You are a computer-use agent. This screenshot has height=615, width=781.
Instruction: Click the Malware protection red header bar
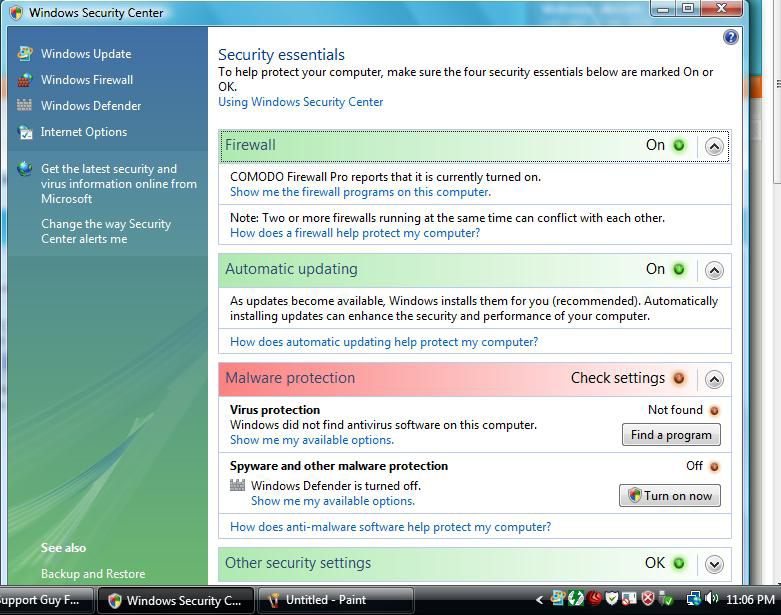475,379
